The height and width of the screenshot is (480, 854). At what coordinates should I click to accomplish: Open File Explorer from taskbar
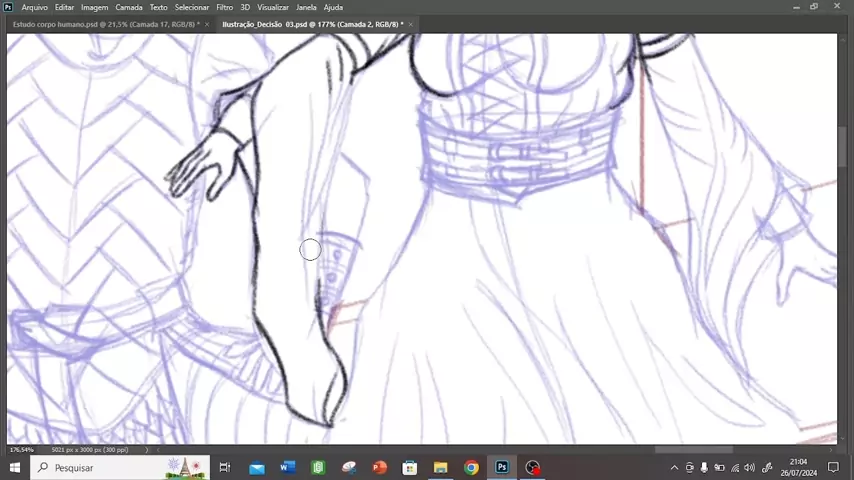click(440, 467)
